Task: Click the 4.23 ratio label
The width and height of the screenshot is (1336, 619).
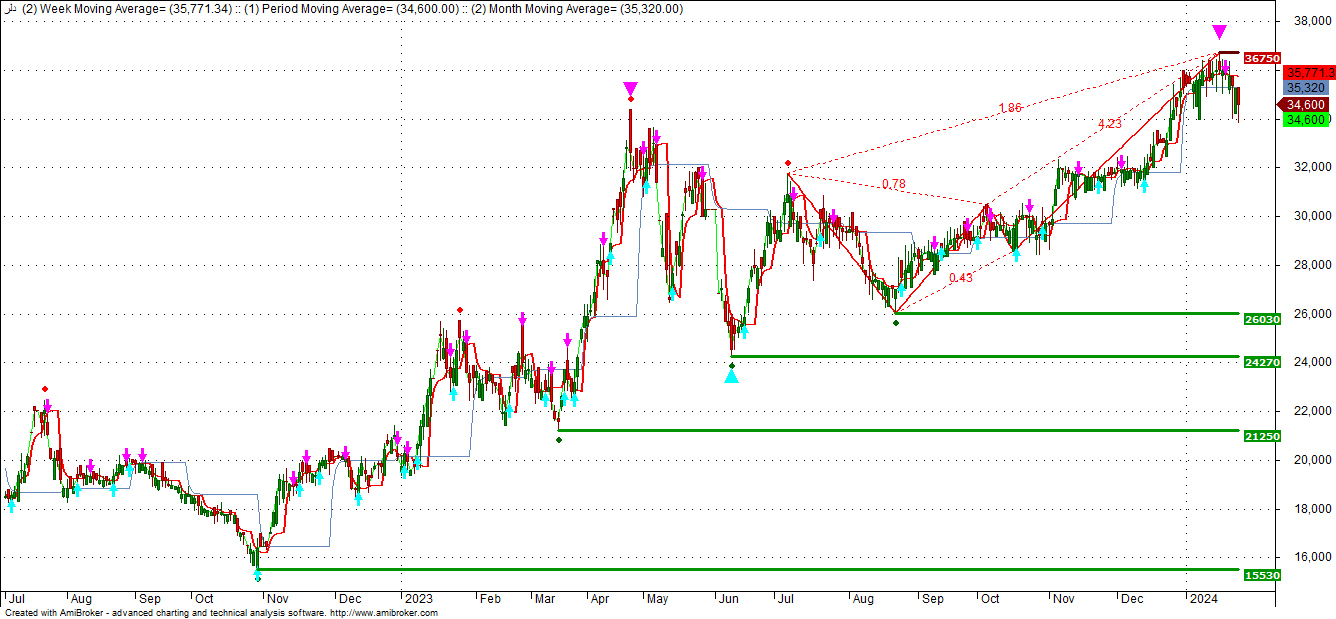Action: (x=1109, y=124)
